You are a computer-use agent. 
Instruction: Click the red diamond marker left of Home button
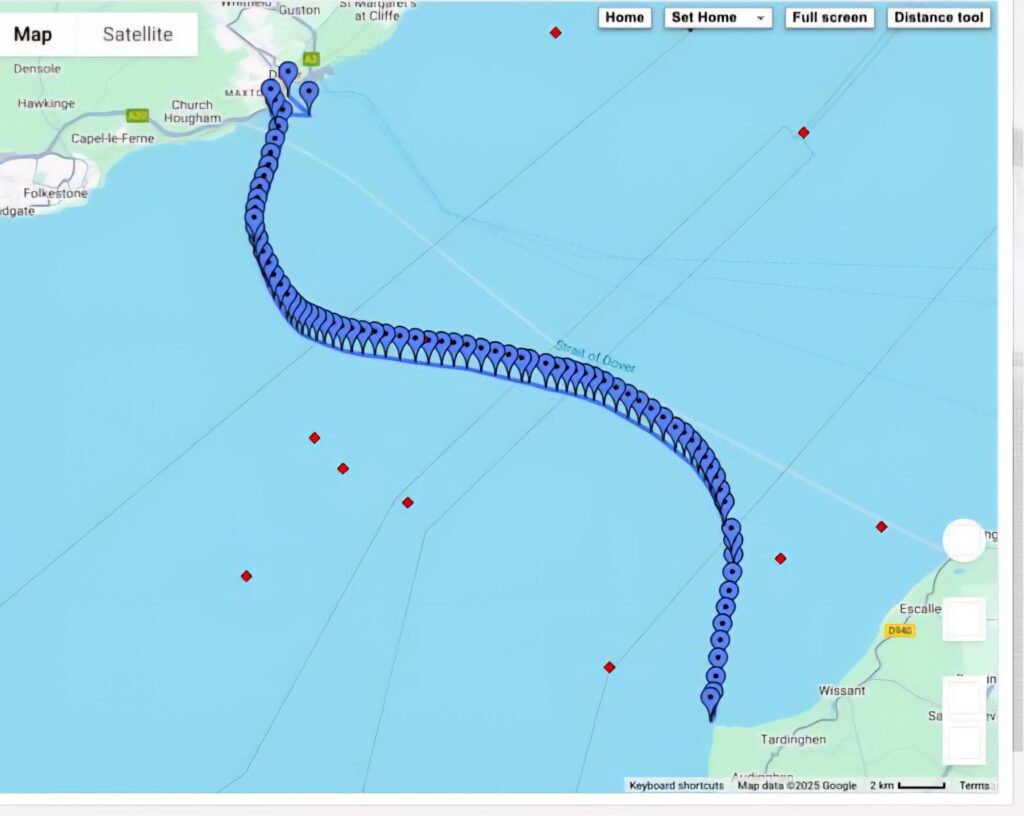pos(555,33)
